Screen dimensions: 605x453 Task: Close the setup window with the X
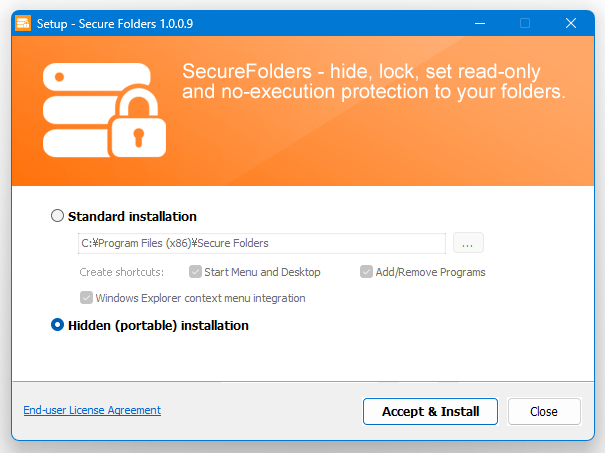571,23
